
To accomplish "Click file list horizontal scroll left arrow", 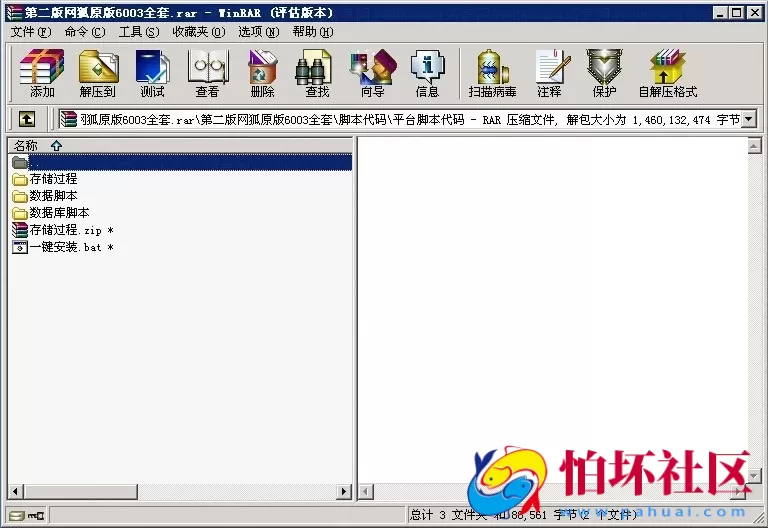I will [x=16, y=491].
